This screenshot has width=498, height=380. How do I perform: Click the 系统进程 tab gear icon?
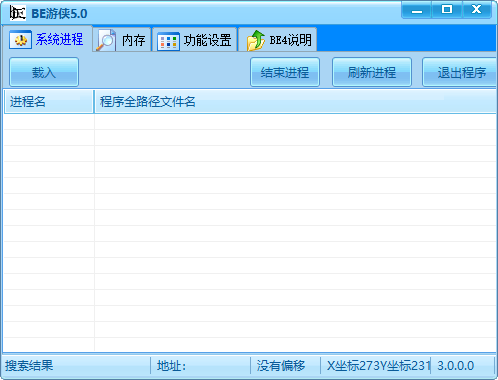[x=20, y=40]
